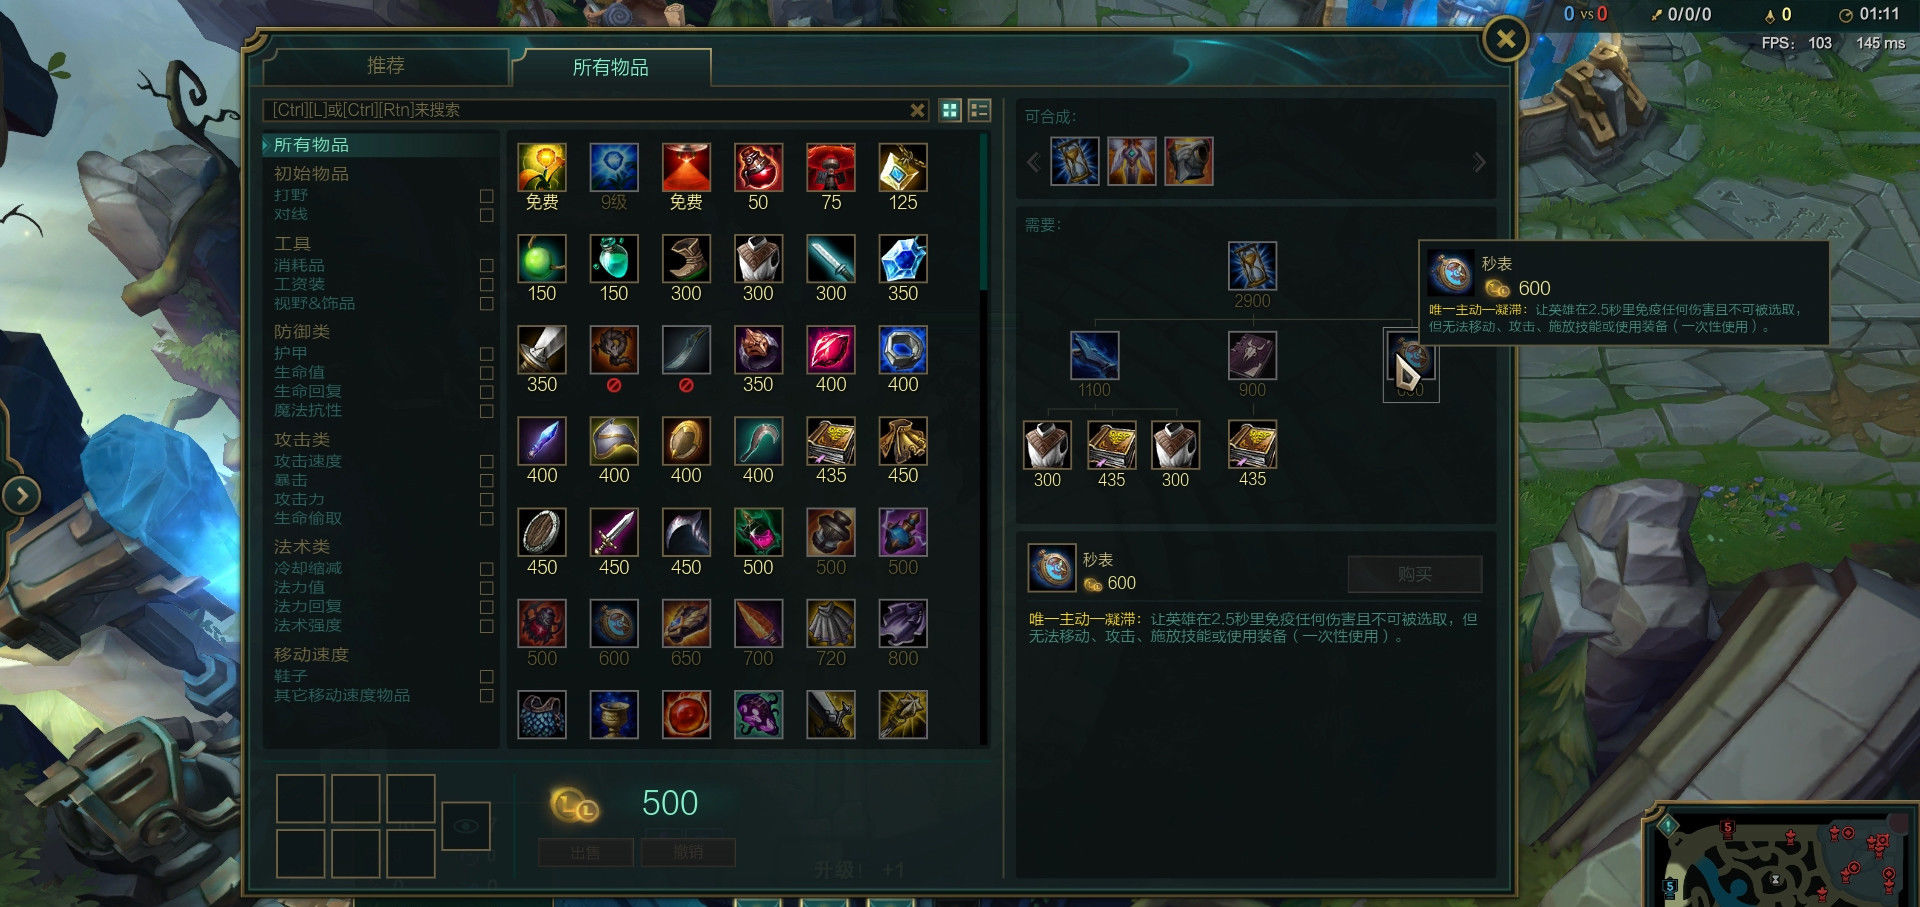Screen dimensions: 1920x907
Task: Click the 购买 button
Action: click(x=1415, y=574)
